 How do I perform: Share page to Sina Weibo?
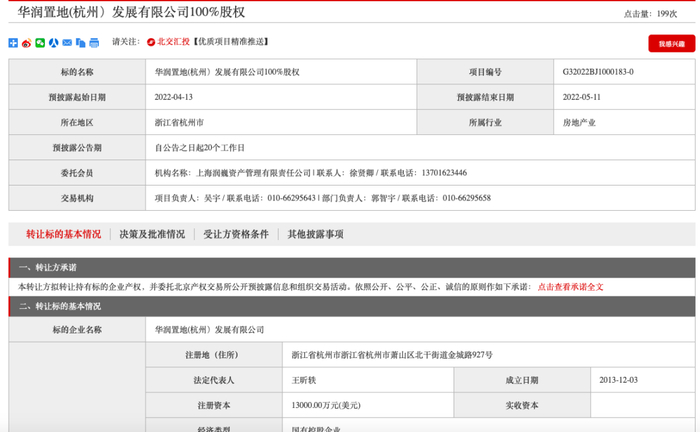coord(26,43)
